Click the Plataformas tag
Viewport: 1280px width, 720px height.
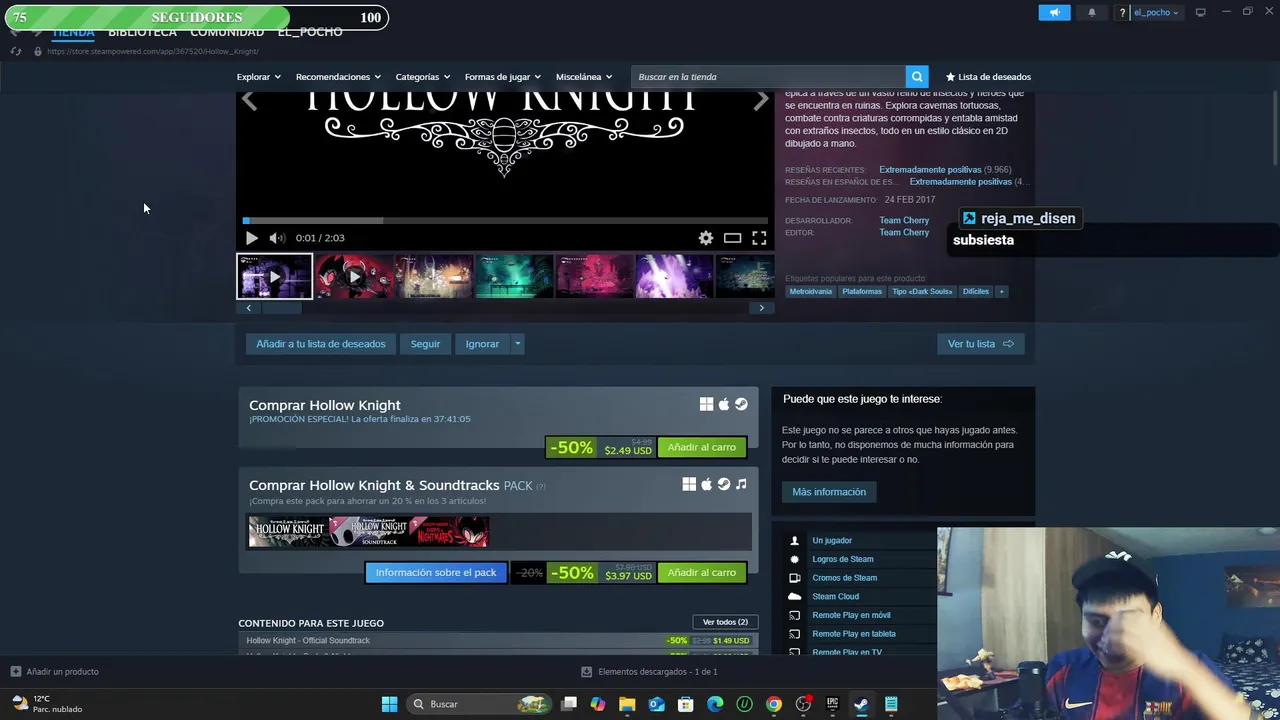pos(862,292)
